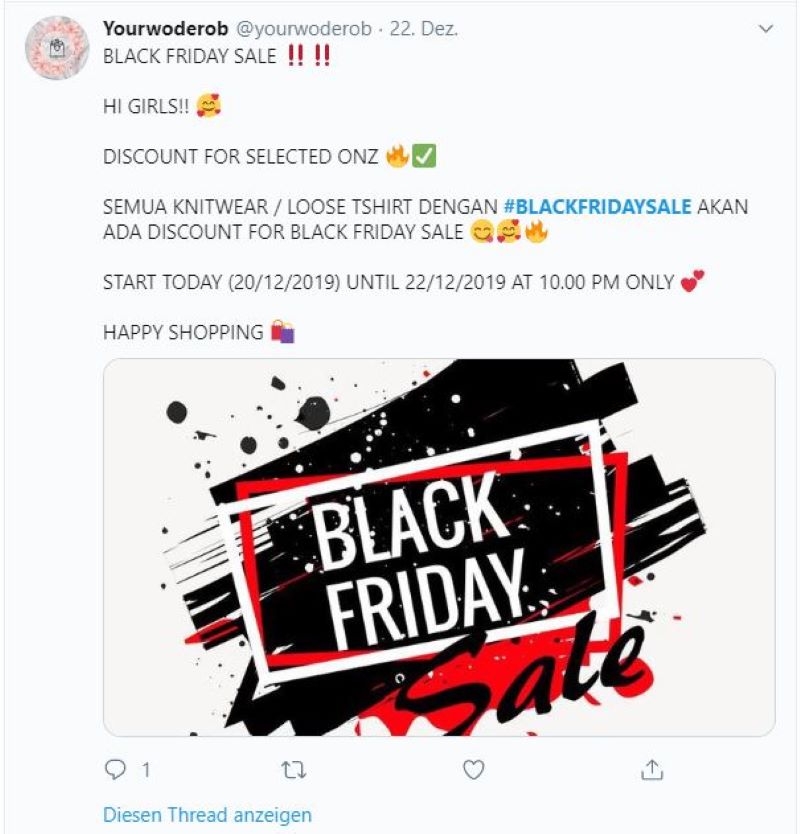The width and height of the screenshot is (800, 834).
Task: Click the reply count number 1
Action: [x=146, y=770]
